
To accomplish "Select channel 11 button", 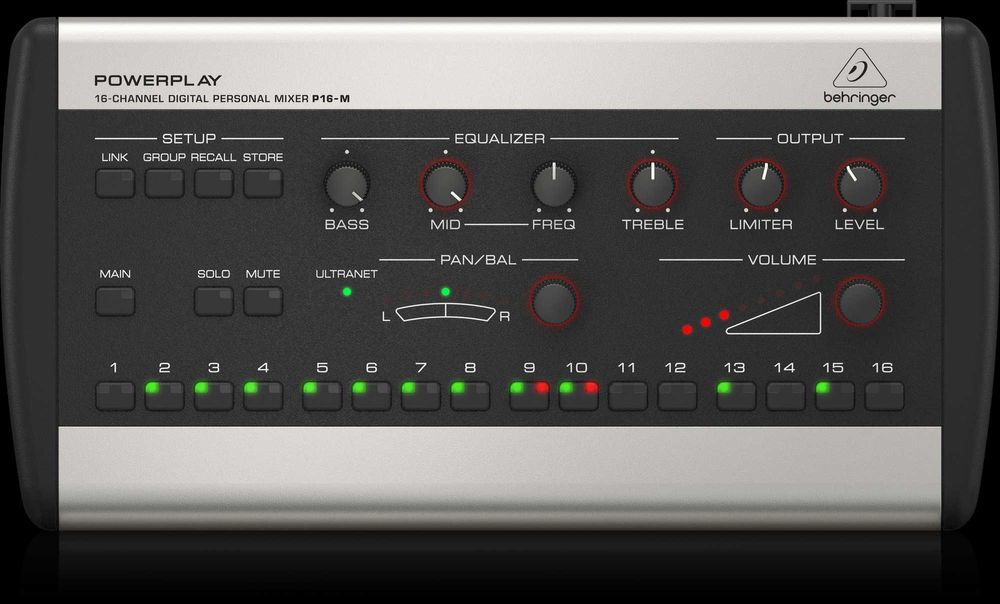I will point(628,396).
